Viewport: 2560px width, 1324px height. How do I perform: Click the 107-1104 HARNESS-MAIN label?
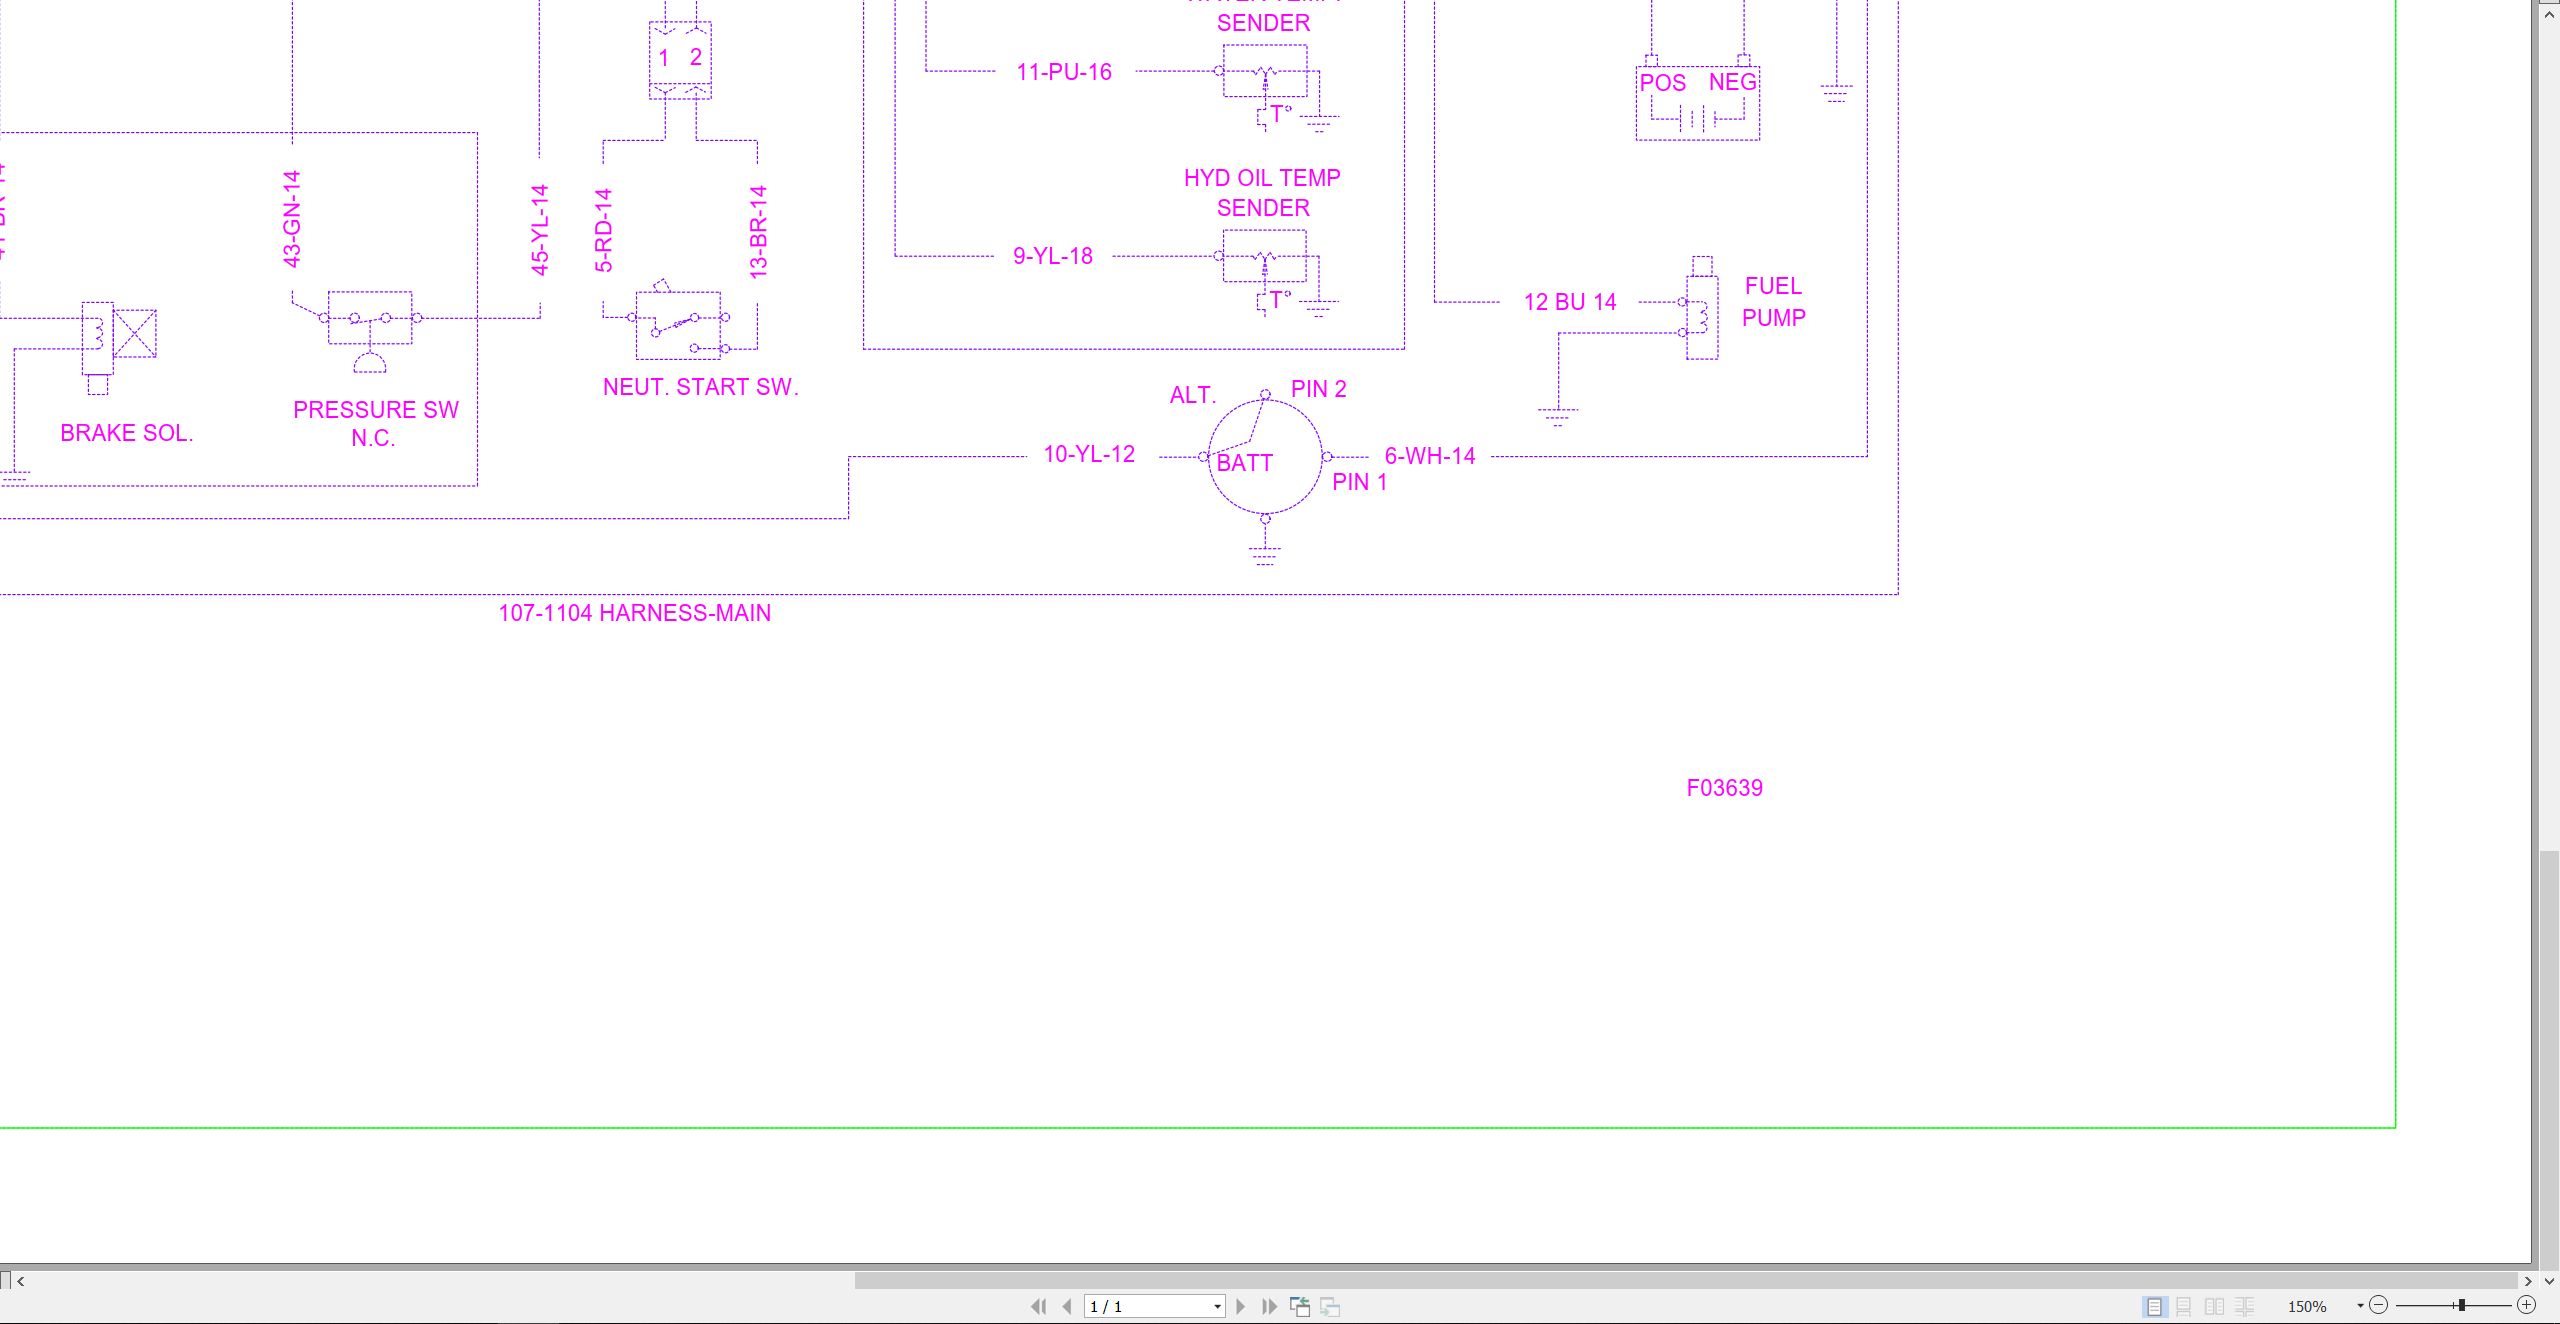pos(635,613)
